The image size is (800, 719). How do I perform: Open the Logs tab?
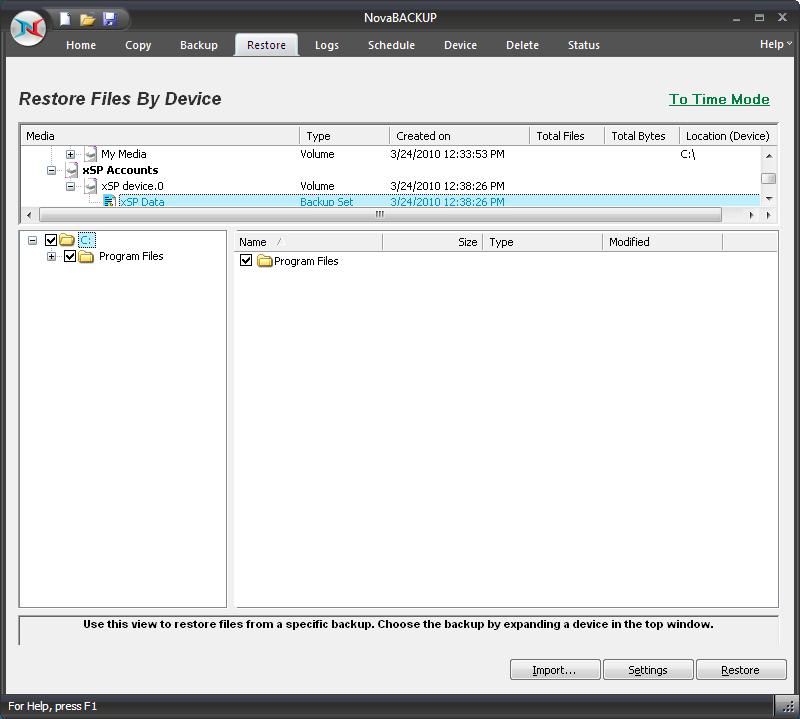click(x=327, y=45)
